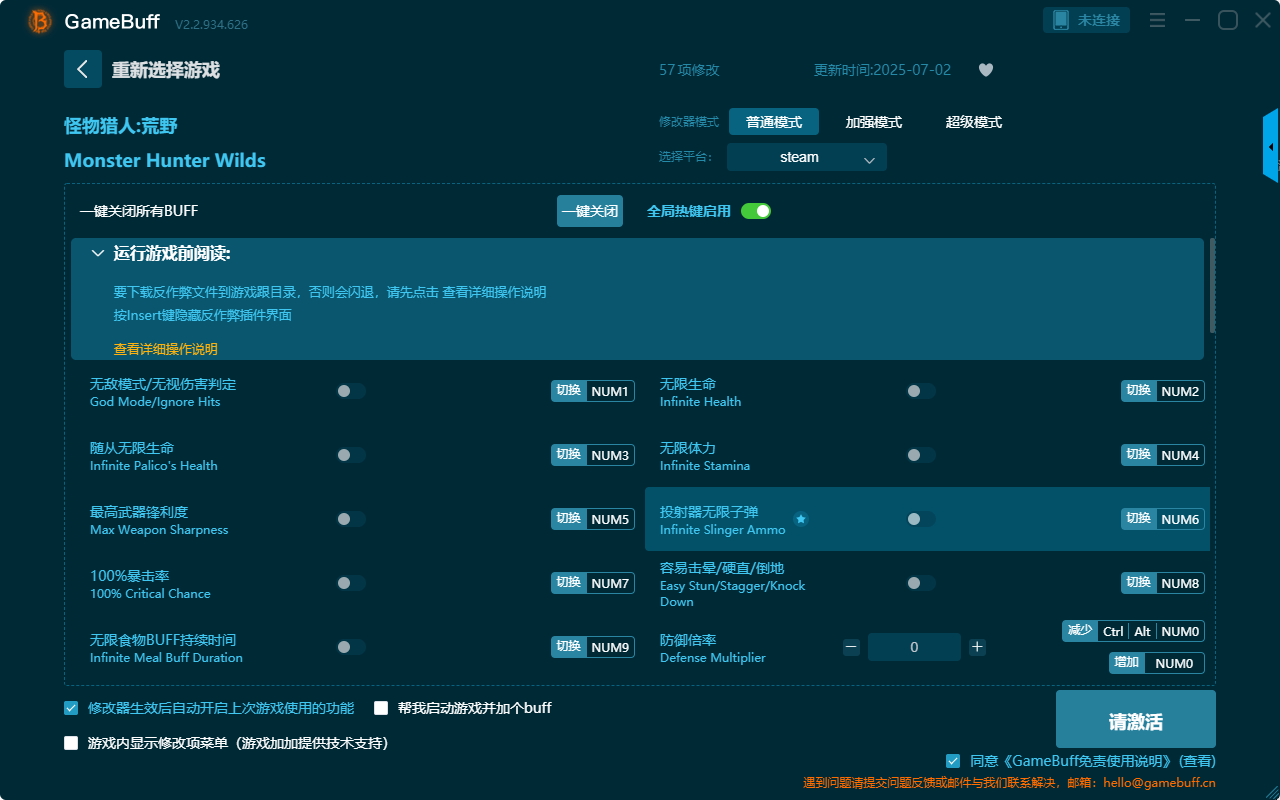Click the GameBuff logo icon
The width and height of the screenshot is (1280, 800).
(38, 20)
